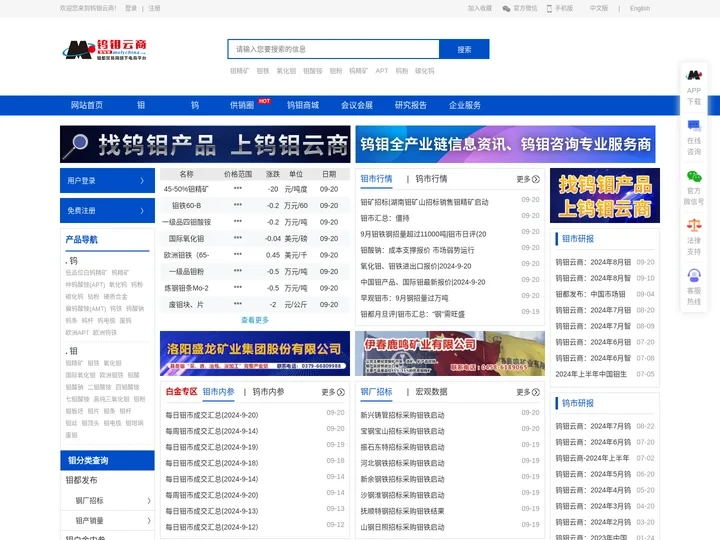Switch to the 宏观数据 tab

(x=431, y=392)
